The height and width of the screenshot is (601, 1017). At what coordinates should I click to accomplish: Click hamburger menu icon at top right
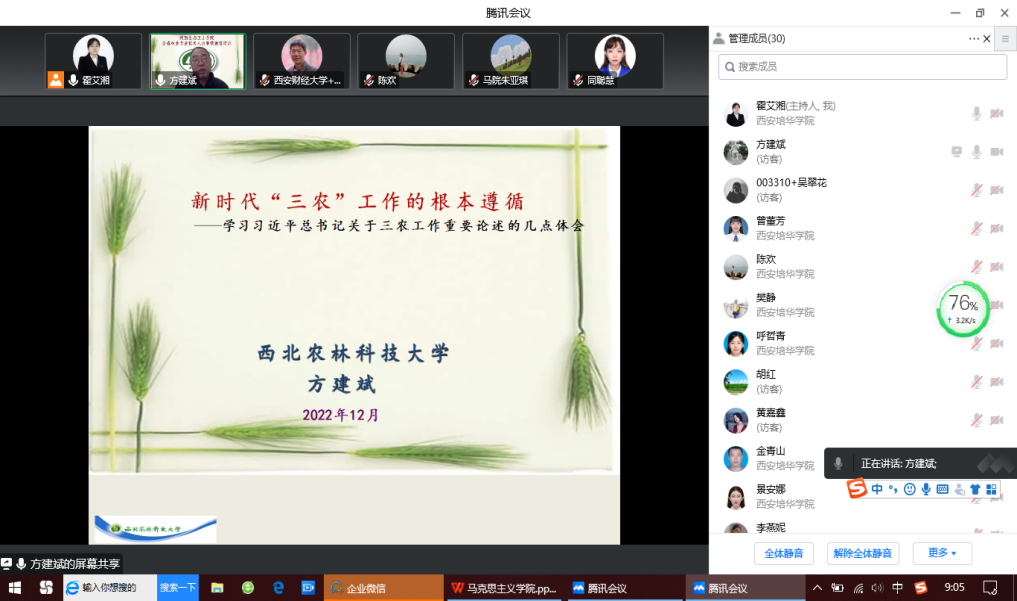click(1005, 39)
